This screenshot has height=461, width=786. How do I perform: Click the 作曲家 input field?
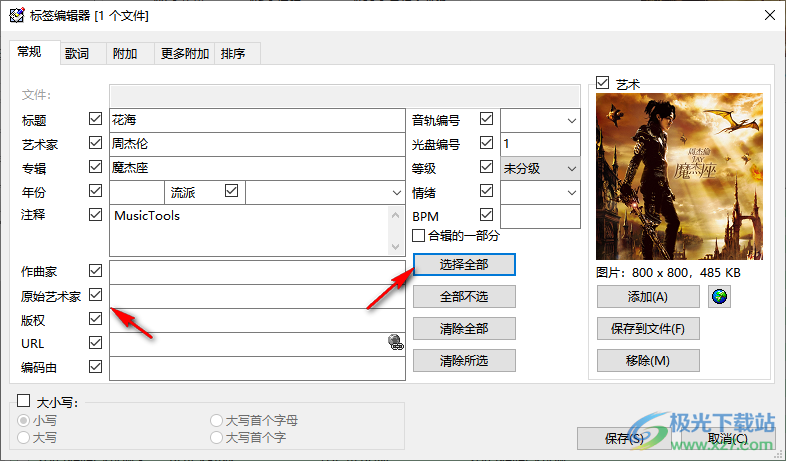pyautogui.click(x=257, y=273)
